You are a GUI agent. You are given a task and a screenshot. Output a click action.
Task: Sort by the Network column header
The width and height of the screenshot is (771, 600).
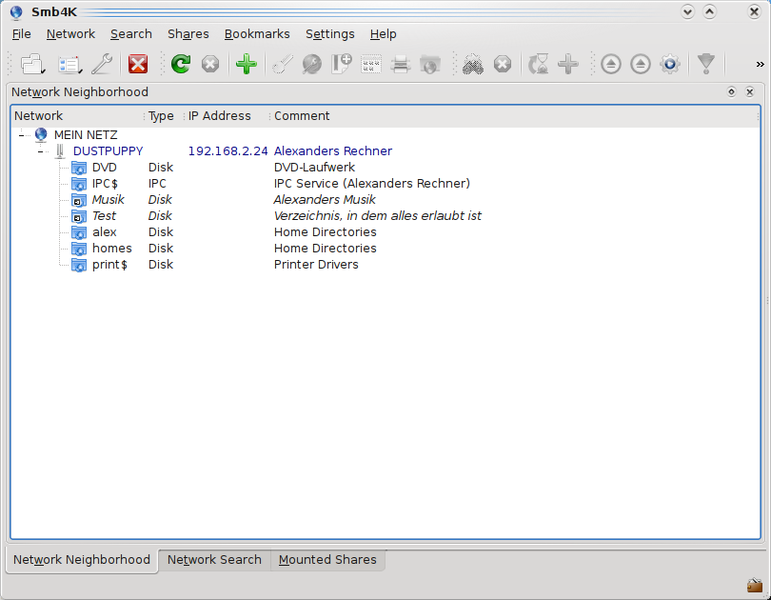point(78,116)
